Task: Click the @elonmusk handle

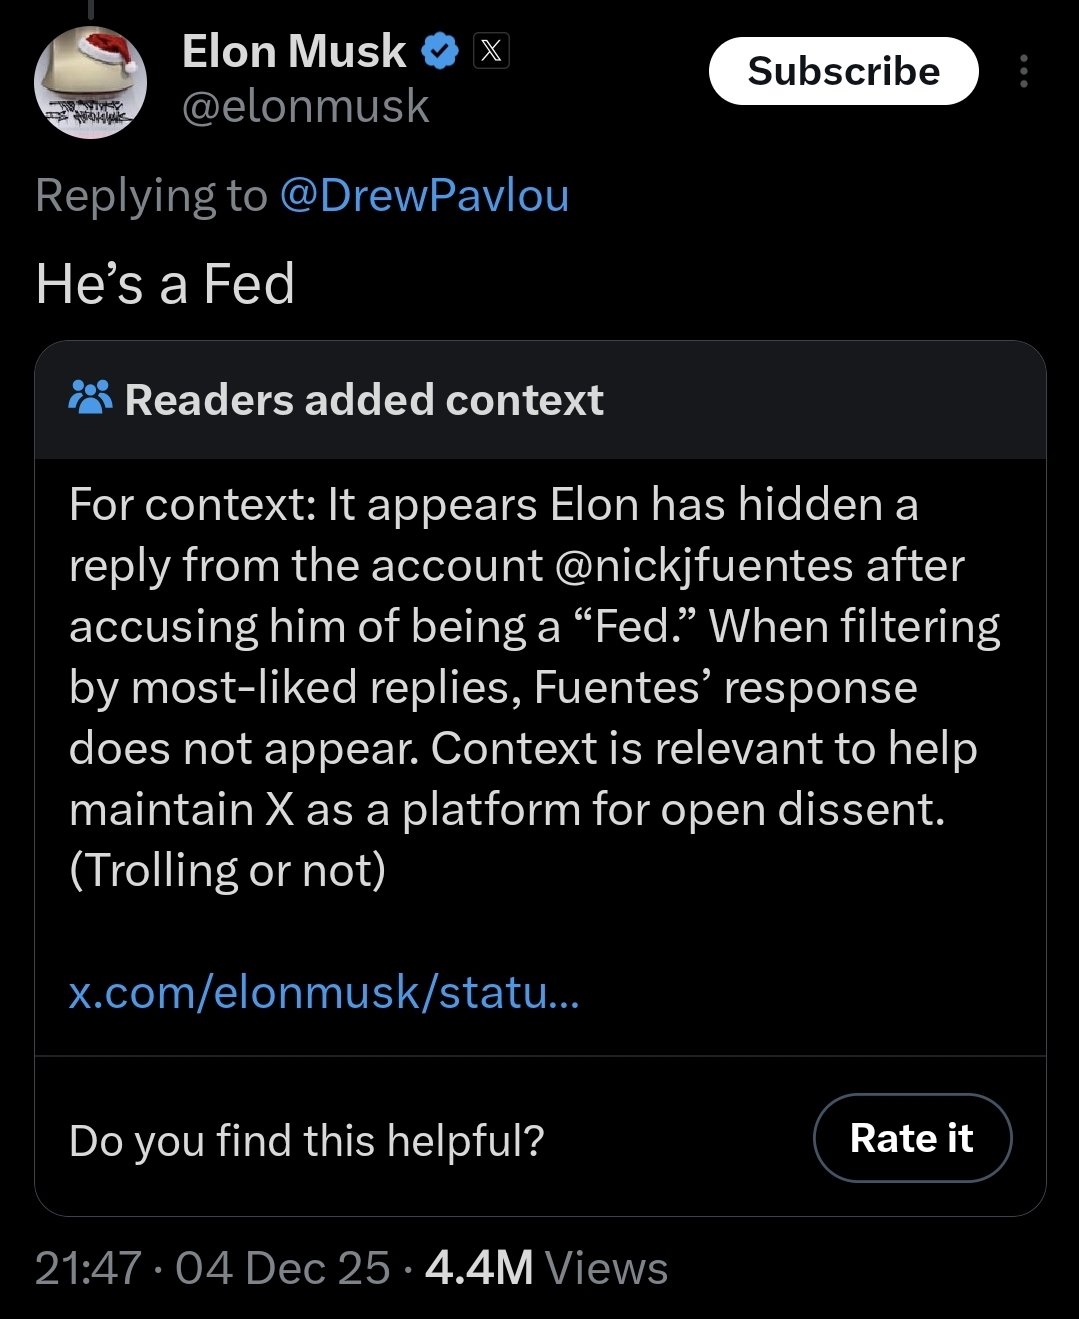Action: point(303,106)
